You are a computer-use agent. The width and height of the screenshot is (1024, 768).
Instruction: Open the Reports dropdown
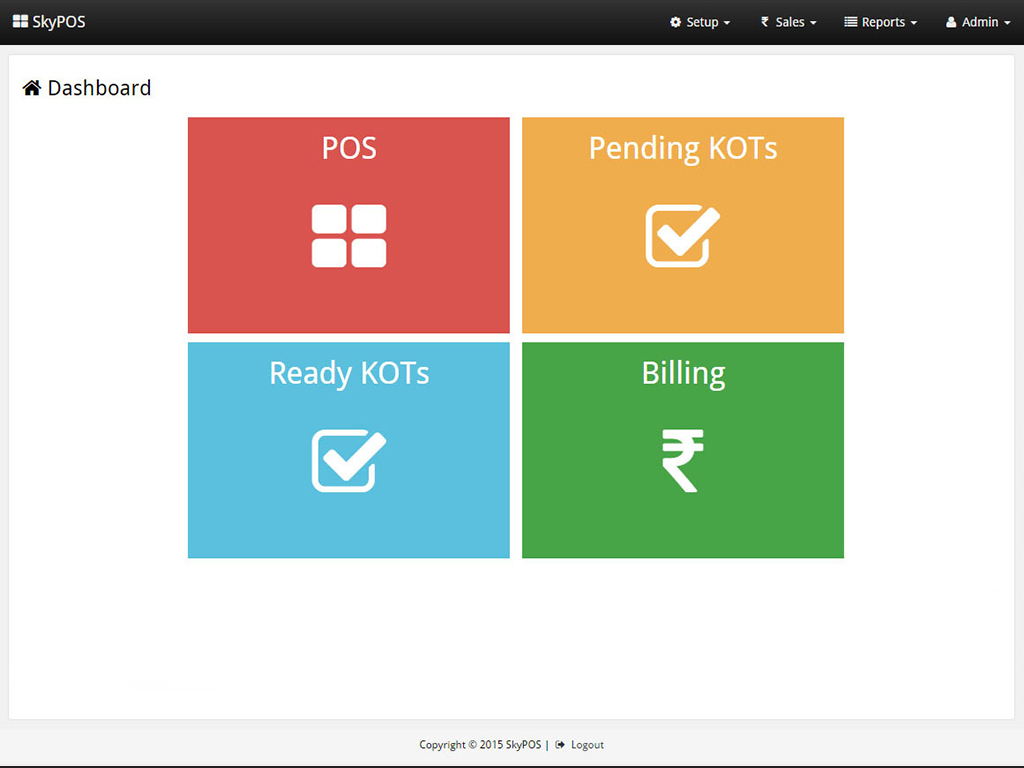click(884, 22)
